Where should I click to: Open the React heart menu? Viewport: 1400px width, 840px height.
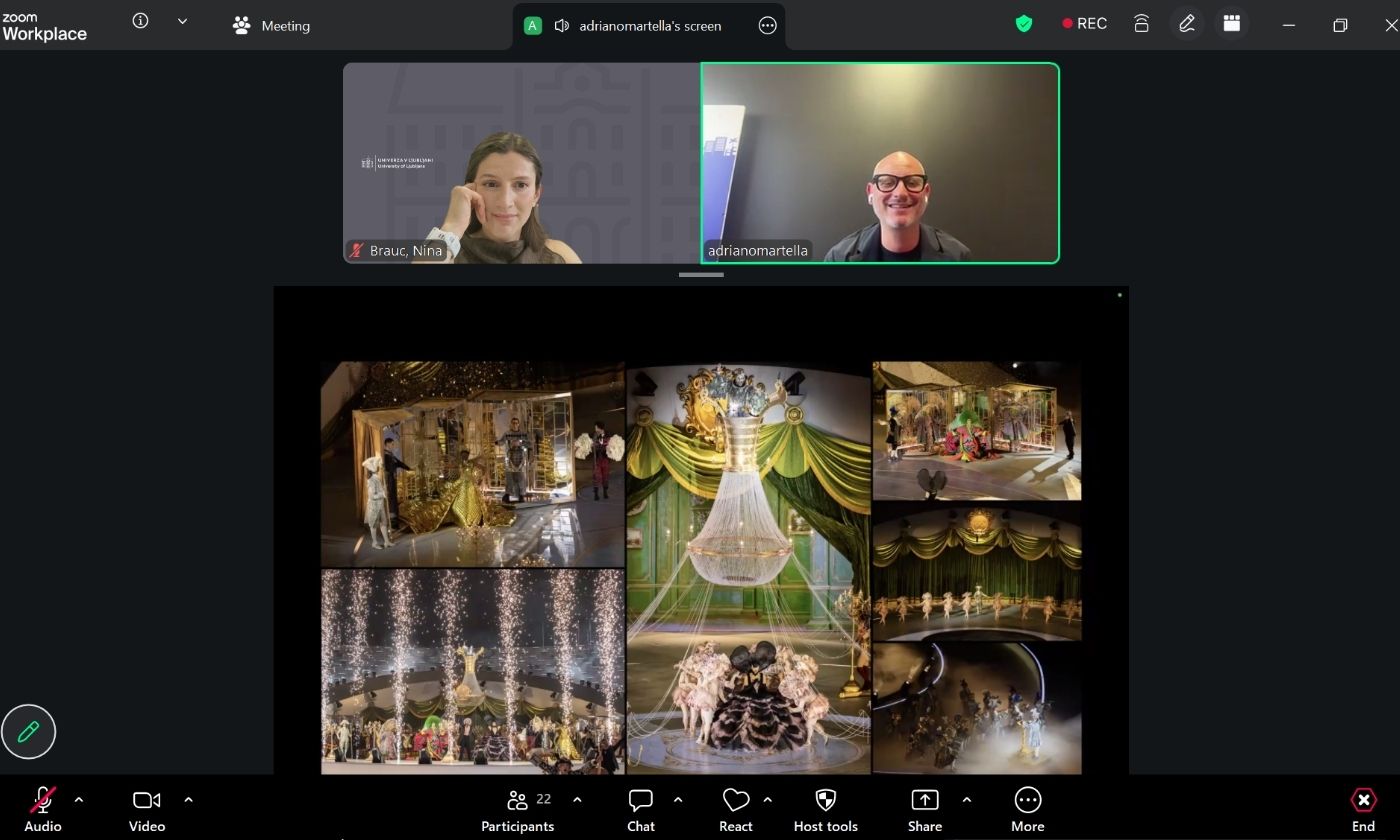point(736,810)
